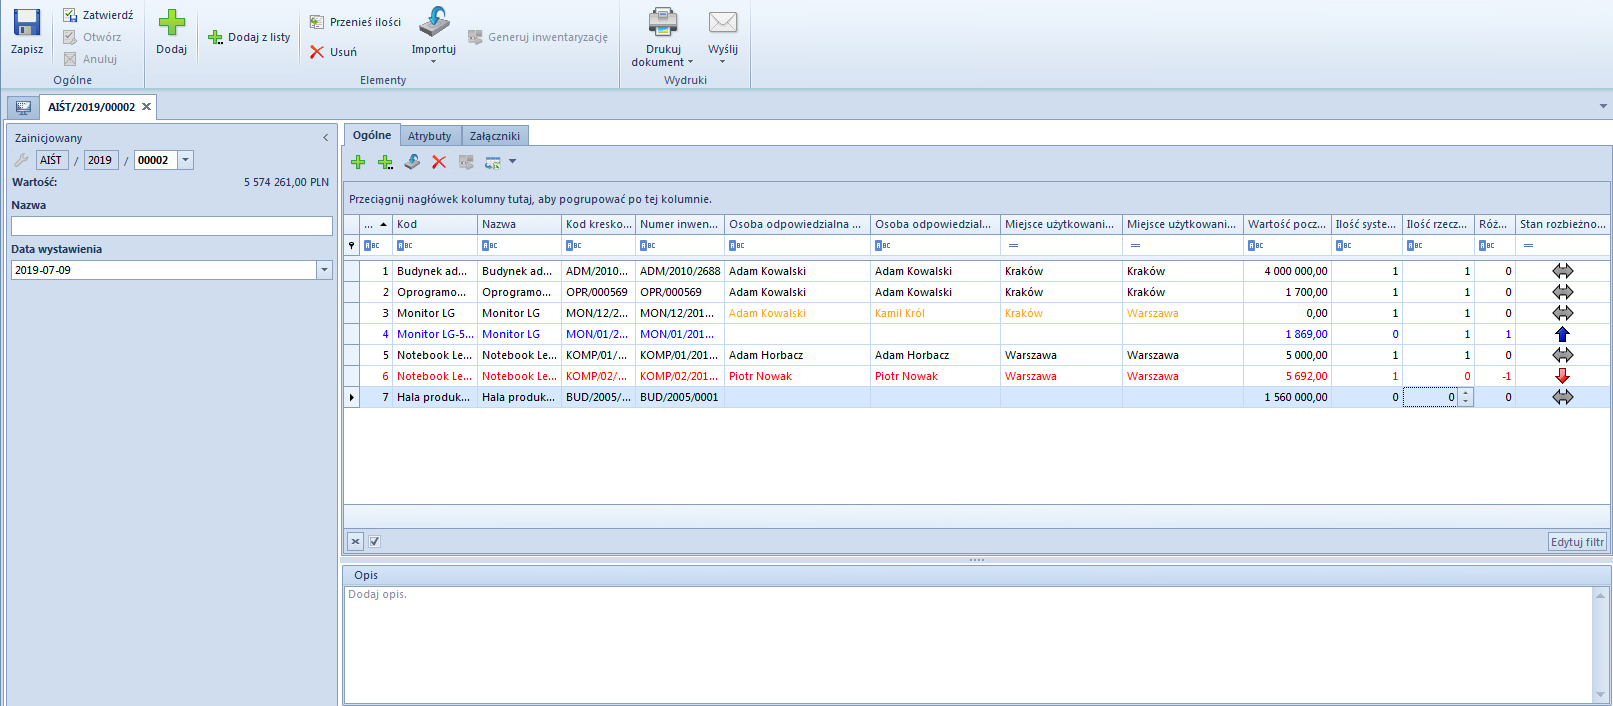Click the Nazwa column filter ABC icon
Screen dimensions: 1613x706
tap(489, 245)
